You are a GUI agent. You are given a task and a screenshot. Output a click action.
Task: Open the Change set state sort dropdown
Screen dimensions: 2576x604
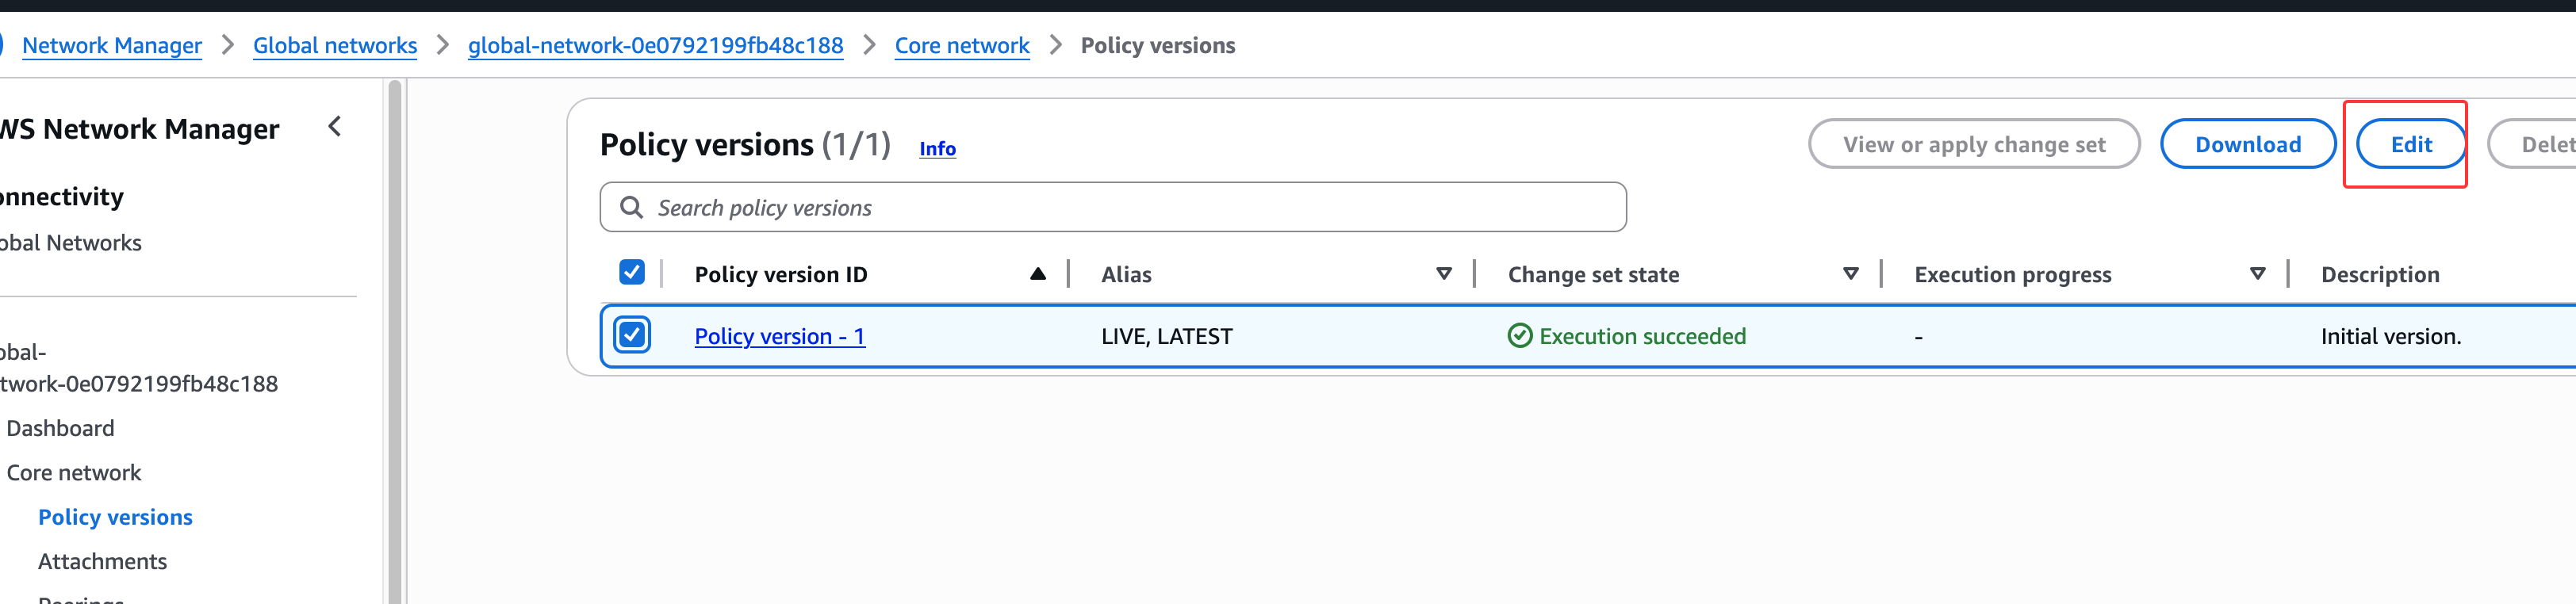click(1850, 274)
